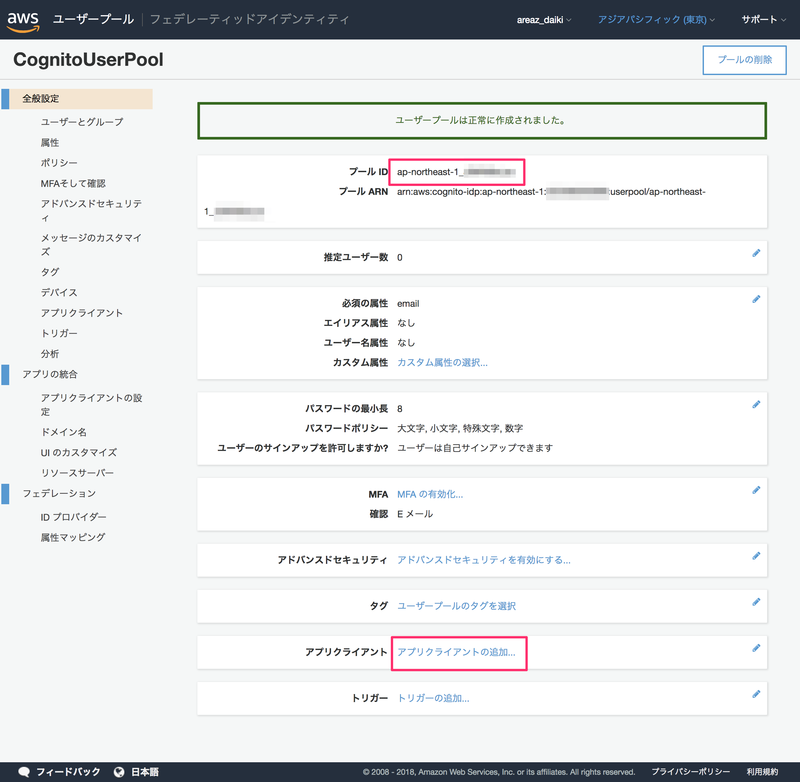Click the CognitoUserPool title

pos(88,60)
